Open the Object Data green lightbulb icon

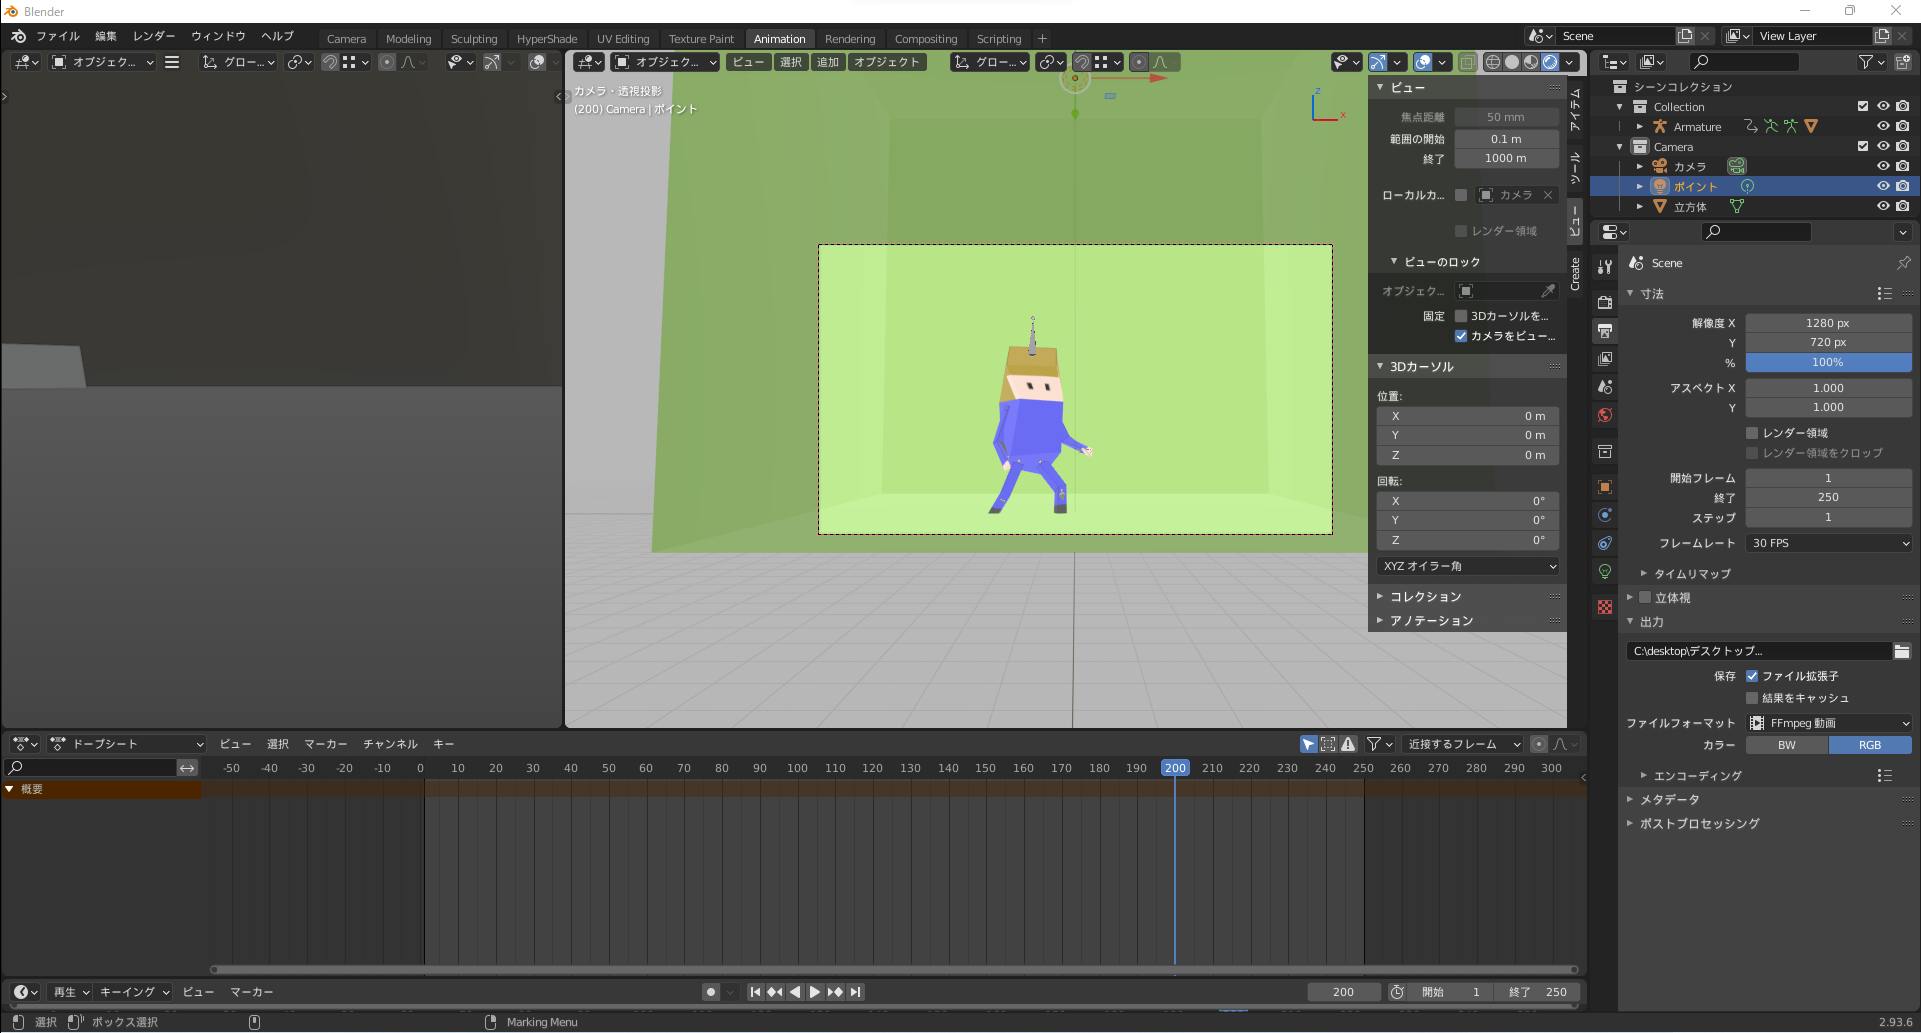pos(1605,571)
